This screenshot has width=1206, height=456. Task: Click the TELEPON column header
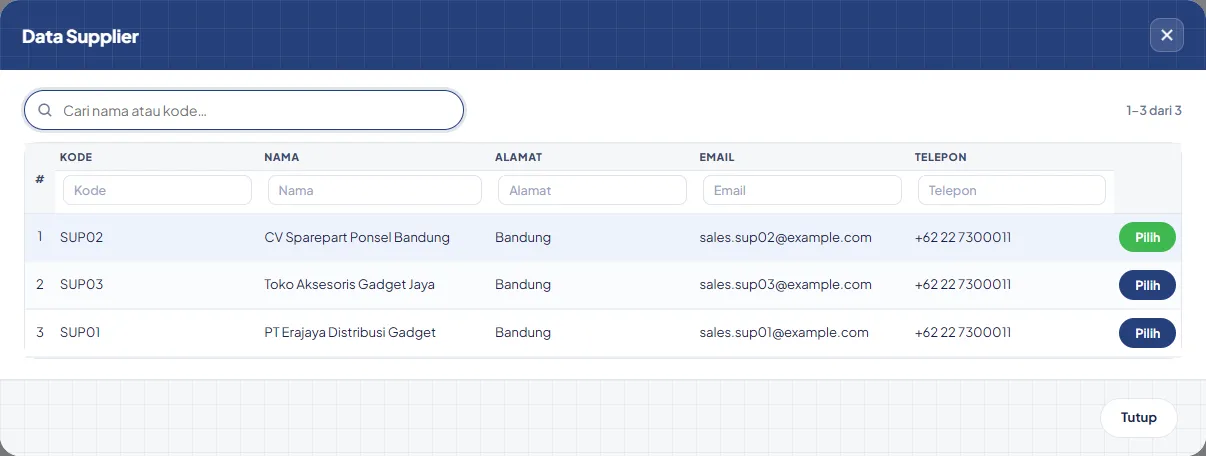pyautogui.click(x=941, y=157)
